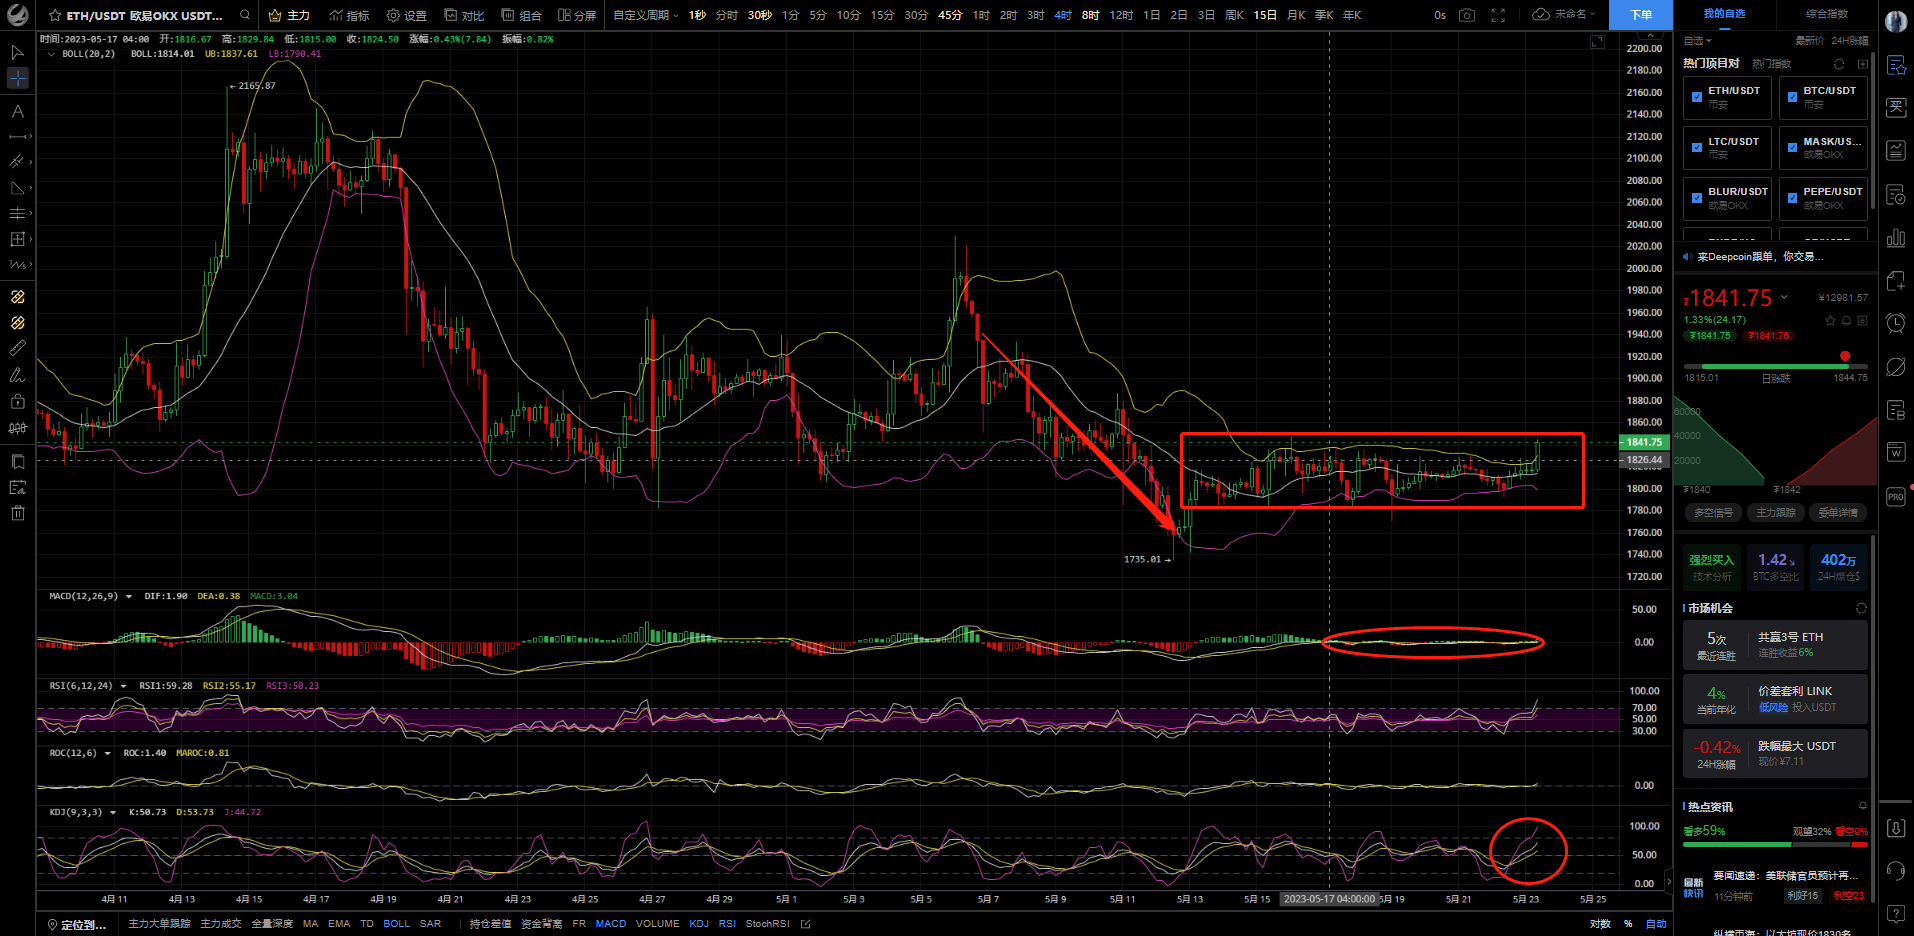Enter fullscreen chart mode
Viewport: 1914px width, 936px height.
1498,15
